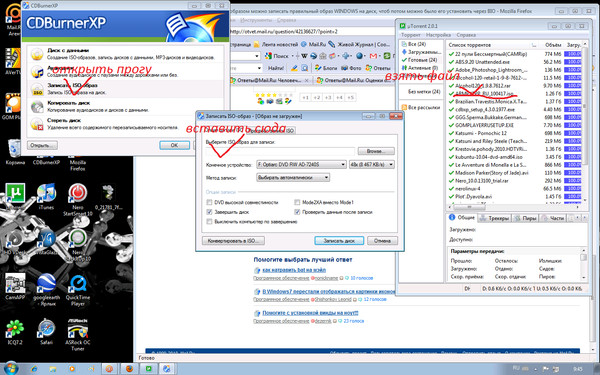
Task: Click the +3 rating button
Action: pos(328,97)
